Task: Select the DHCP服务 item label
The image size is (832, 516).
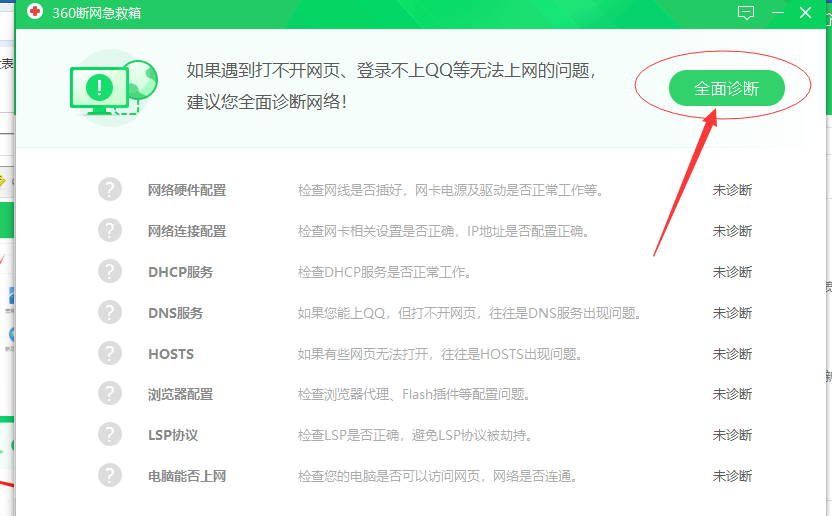Action: (x=180, y=272)
